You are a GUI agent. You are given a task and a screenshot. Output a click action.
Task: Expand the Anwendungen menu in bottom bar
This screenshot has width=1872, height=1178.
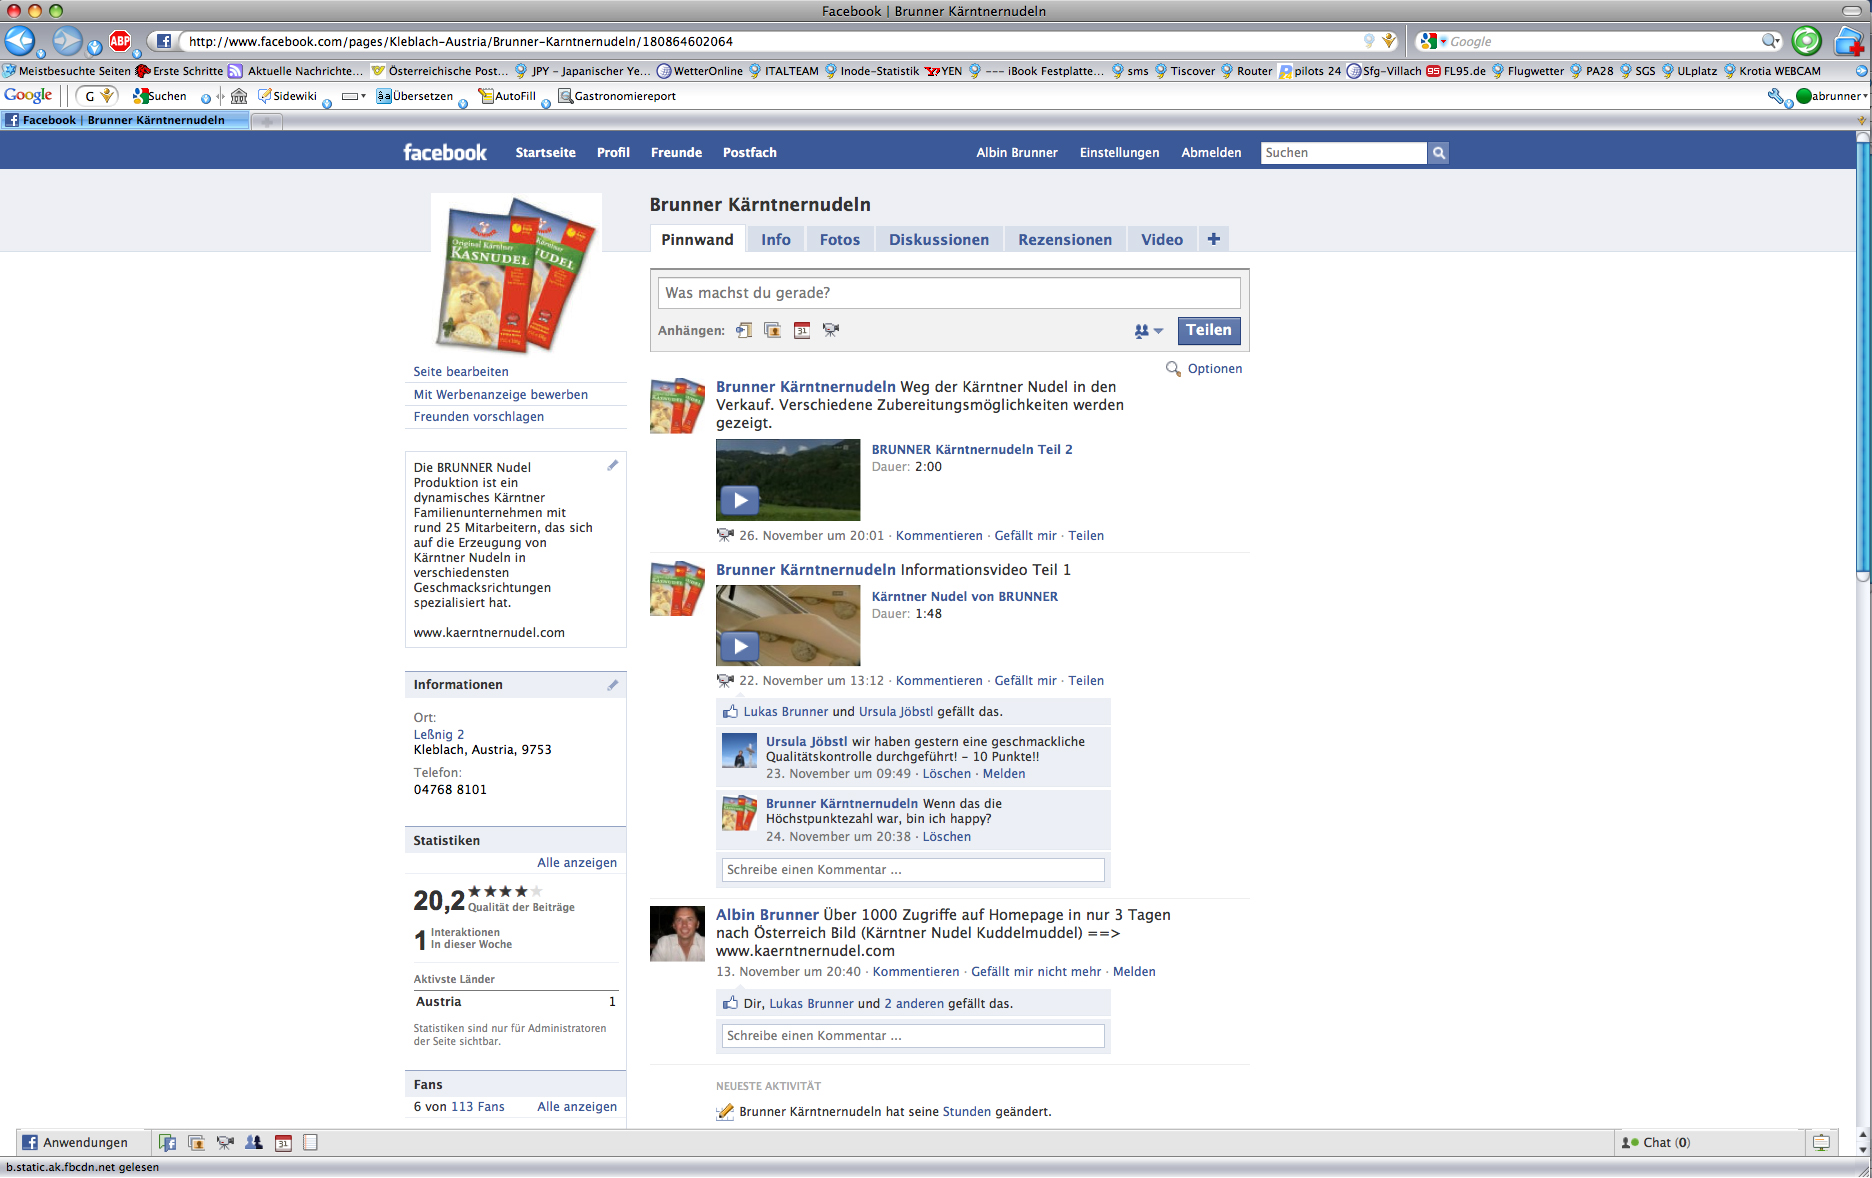(x=75, y=1142)
